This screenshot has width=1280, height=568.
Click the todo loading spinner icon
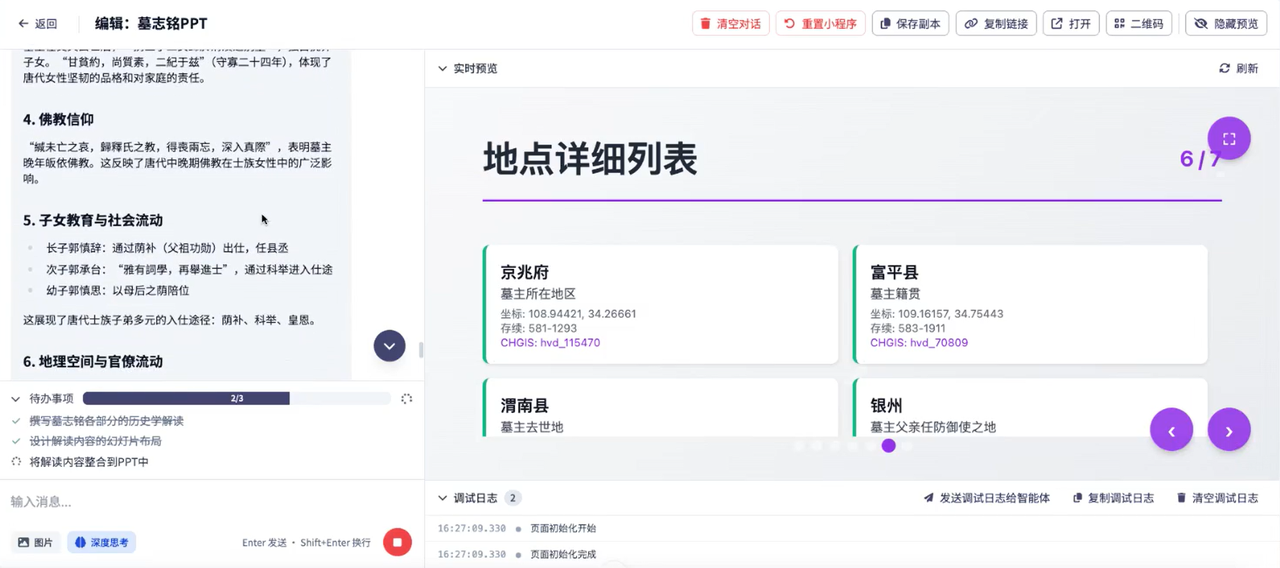click(406, 398)
